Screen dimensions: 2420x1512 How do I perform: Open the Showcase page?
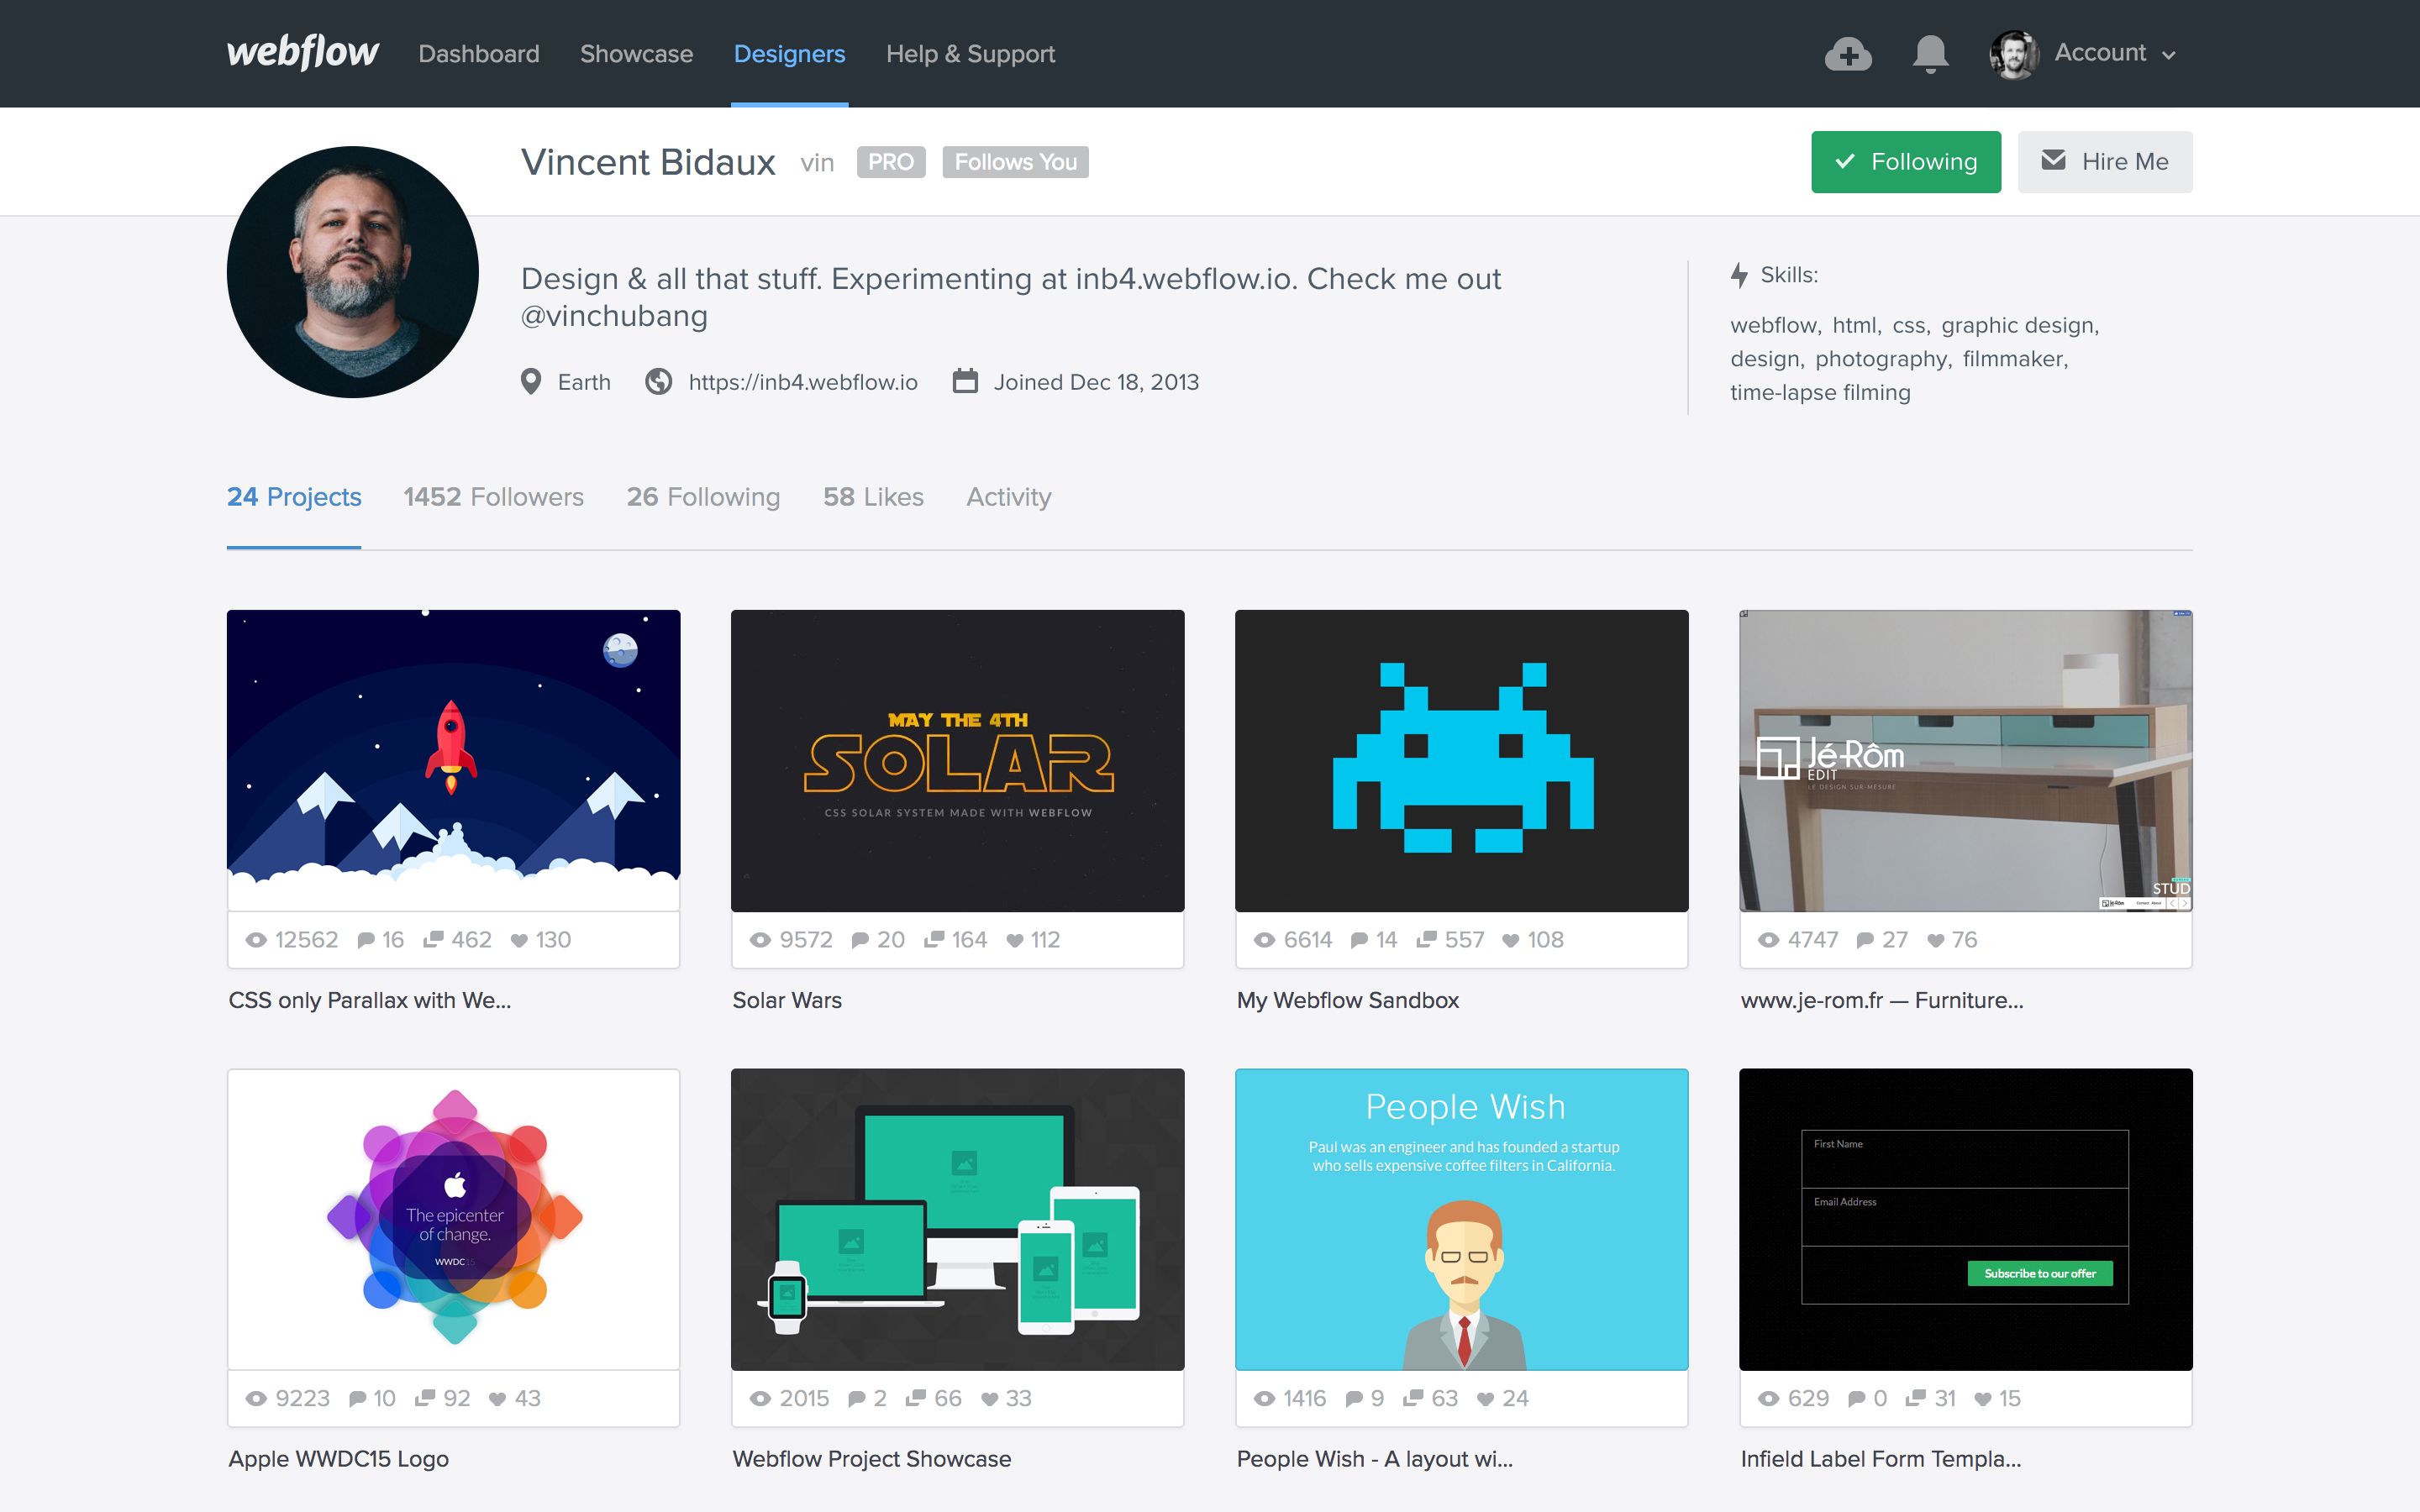coord(636,54)
